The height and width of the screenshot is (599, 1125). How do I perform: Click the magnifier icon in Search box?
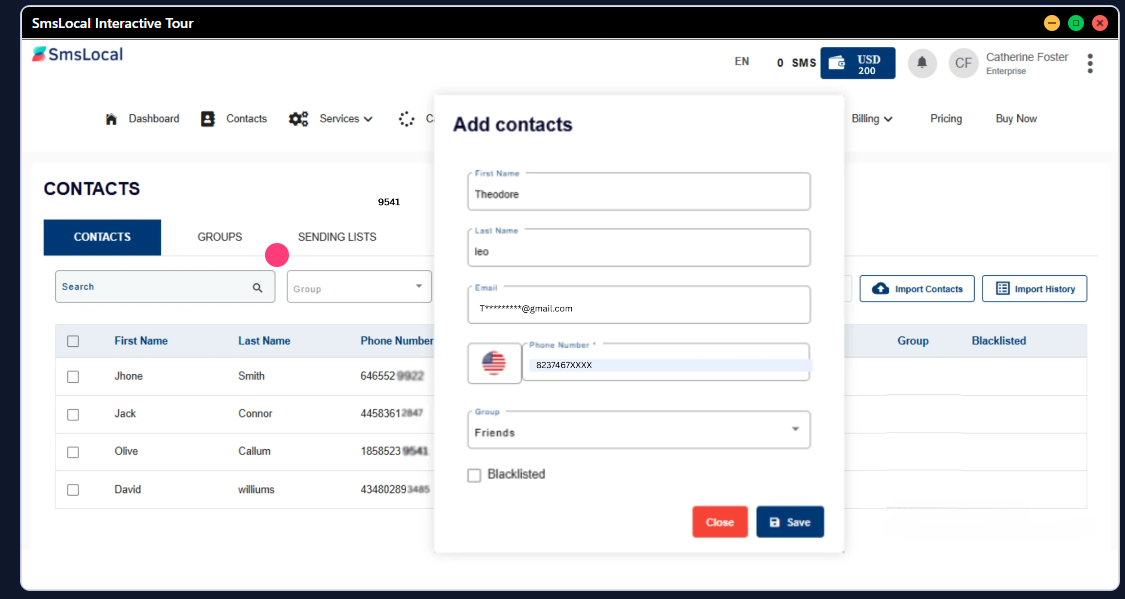coord(258,288)
